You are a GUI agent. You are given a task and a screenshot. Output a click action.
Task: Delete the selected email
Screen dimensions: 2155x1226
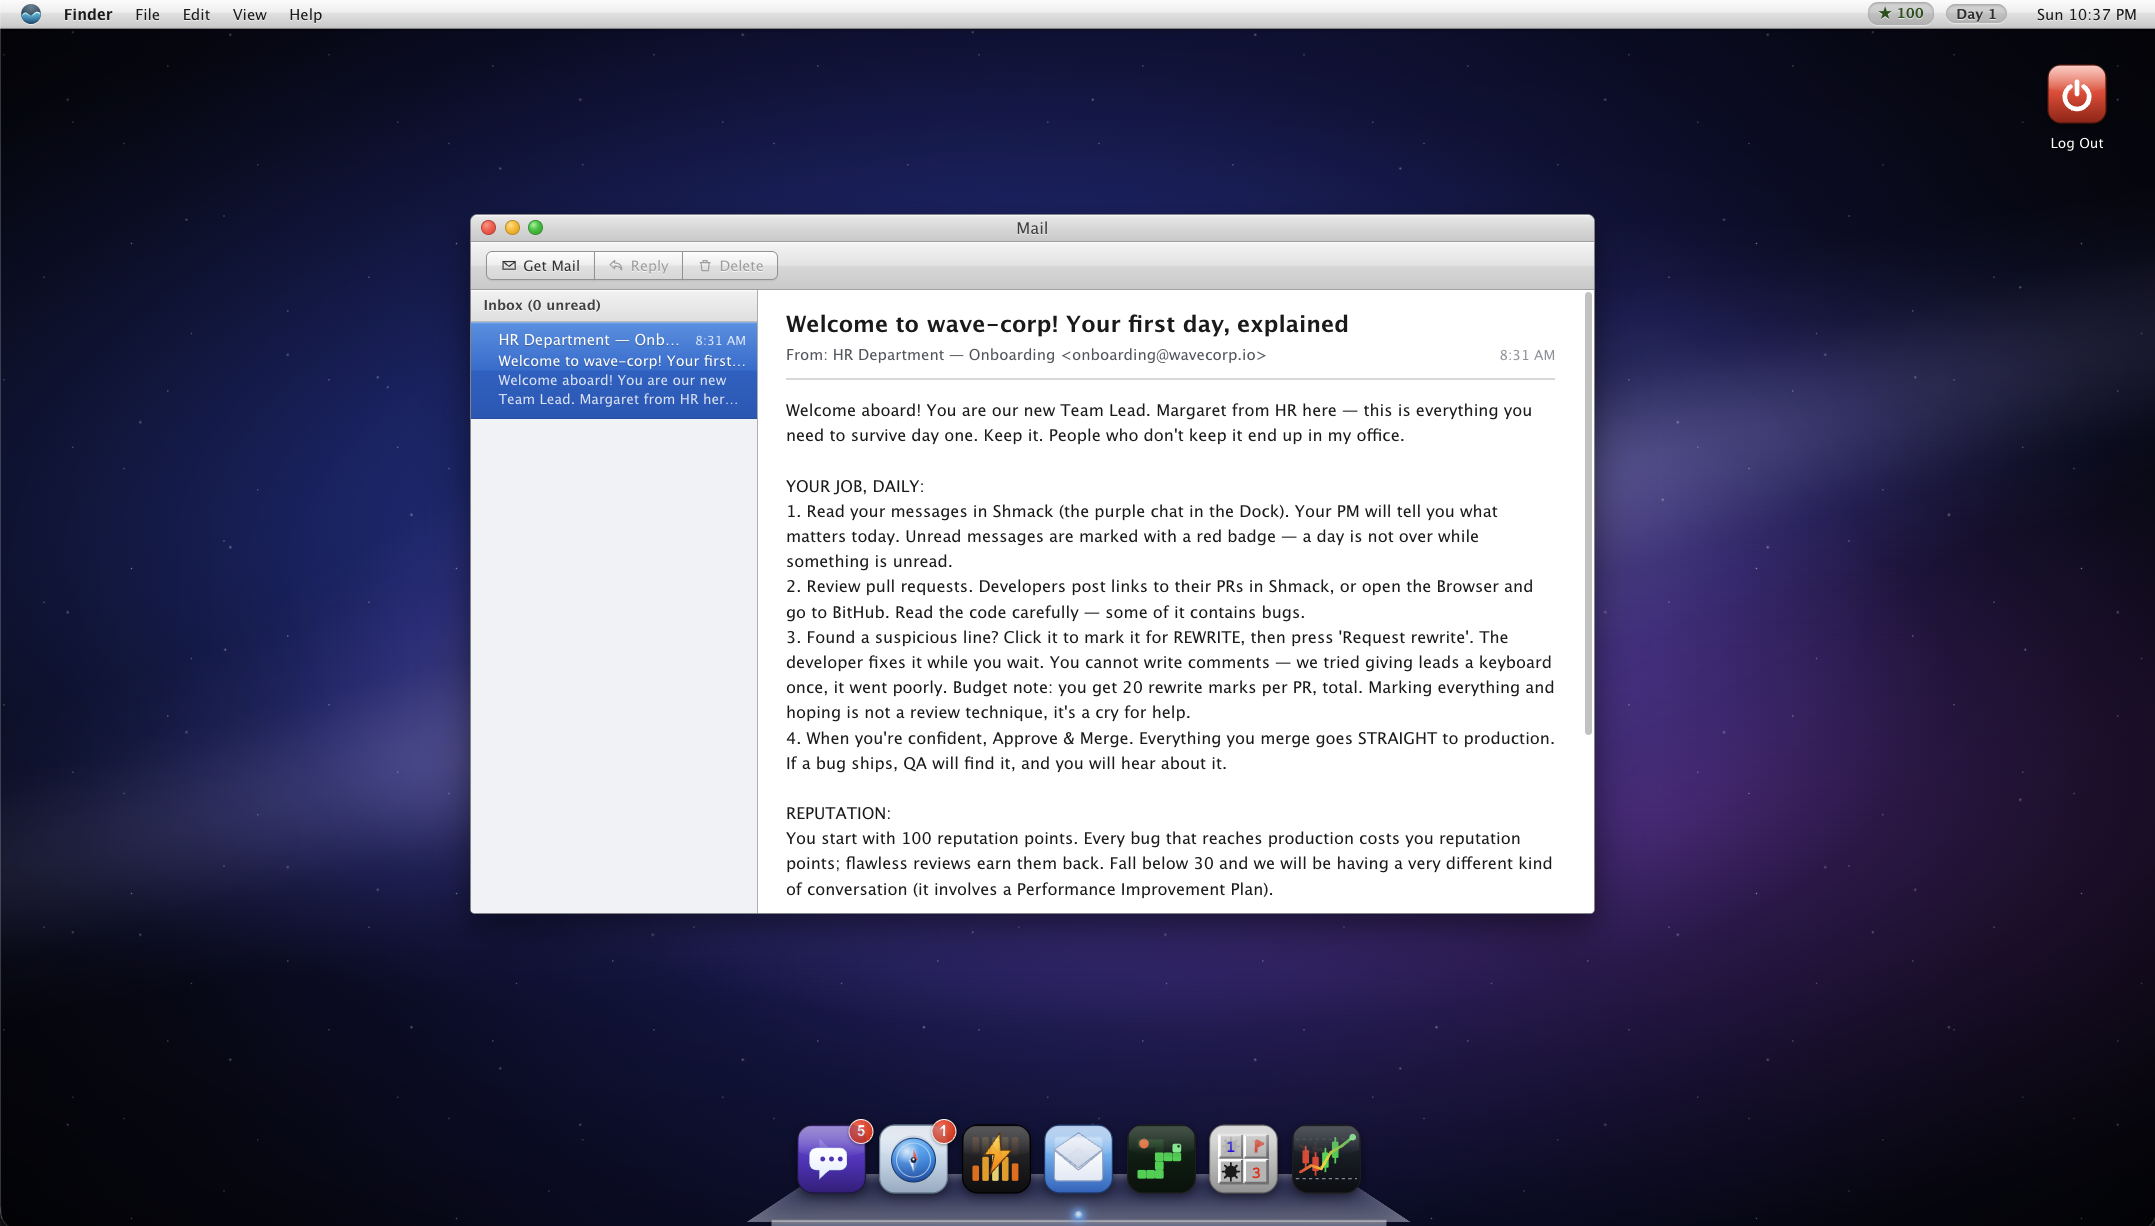click(731, 265)
